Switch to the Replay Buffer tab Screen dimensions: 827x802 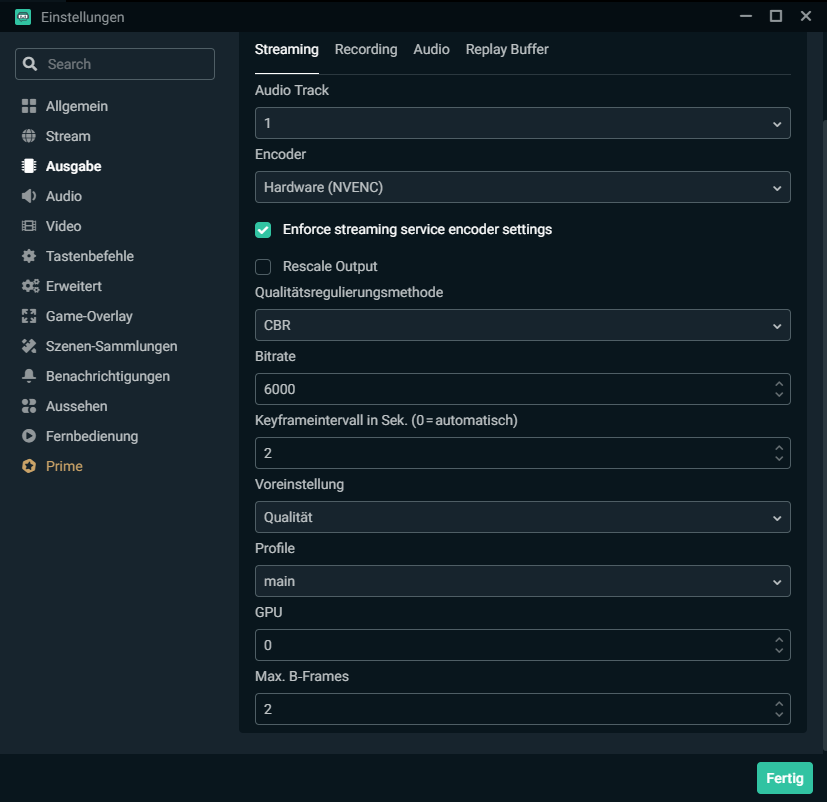point(507,49)
